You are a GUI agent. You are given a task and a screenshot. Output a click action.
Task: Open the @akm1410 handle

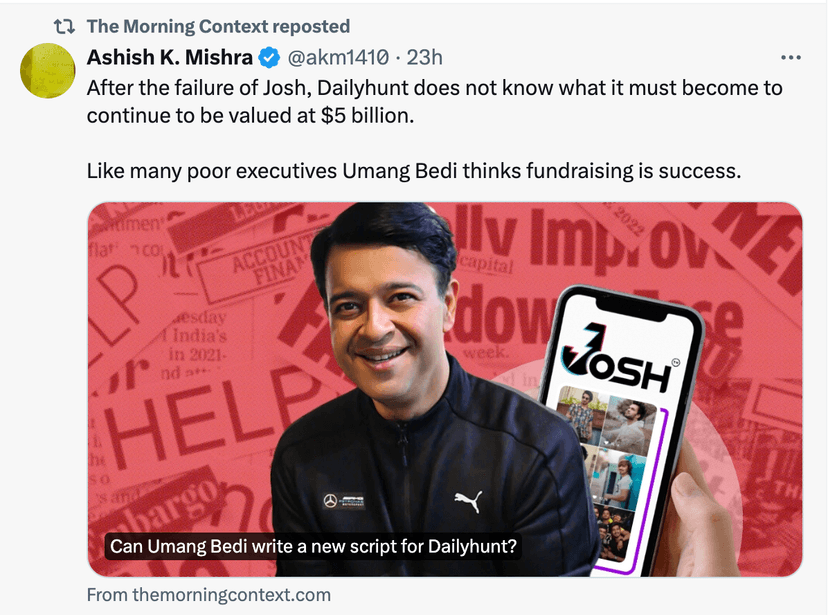[341, 57]
